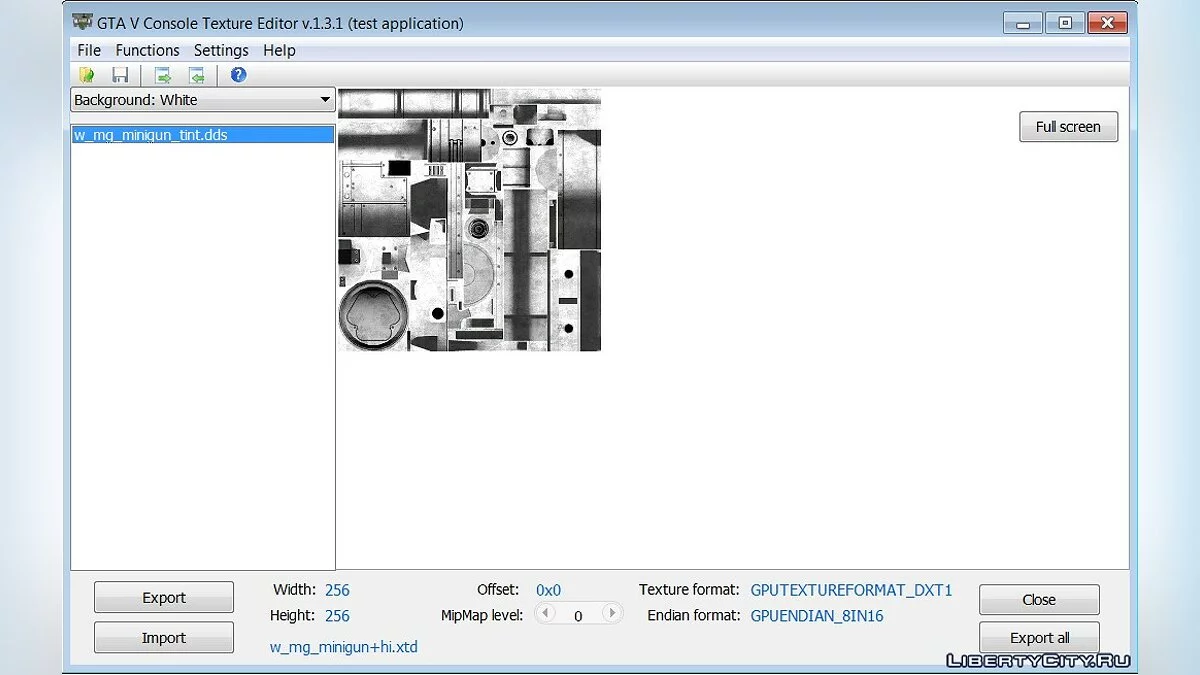Decrease MipMap level with left arrow

[546, 614]
